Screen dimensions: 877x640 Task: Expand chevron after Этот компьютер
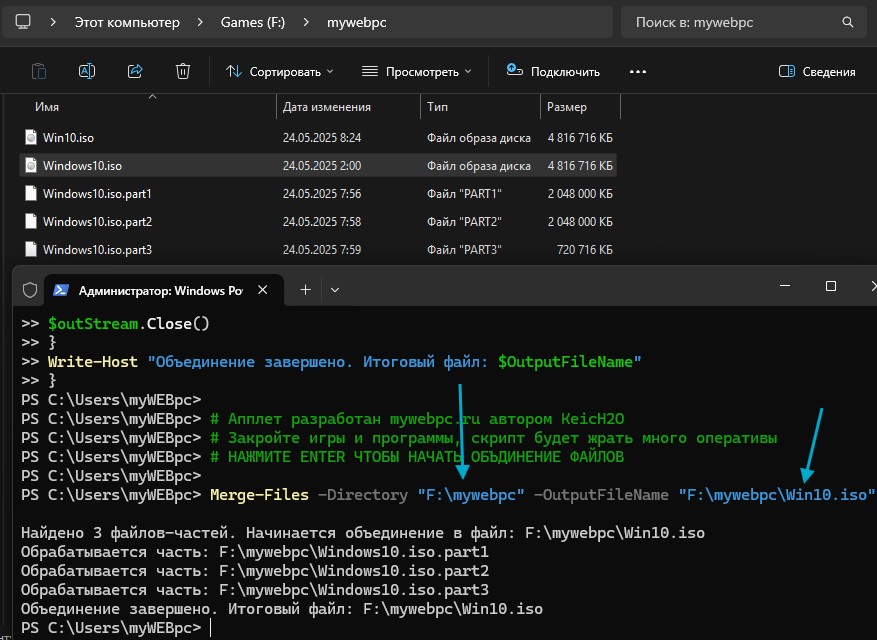(x=200, y=22)
